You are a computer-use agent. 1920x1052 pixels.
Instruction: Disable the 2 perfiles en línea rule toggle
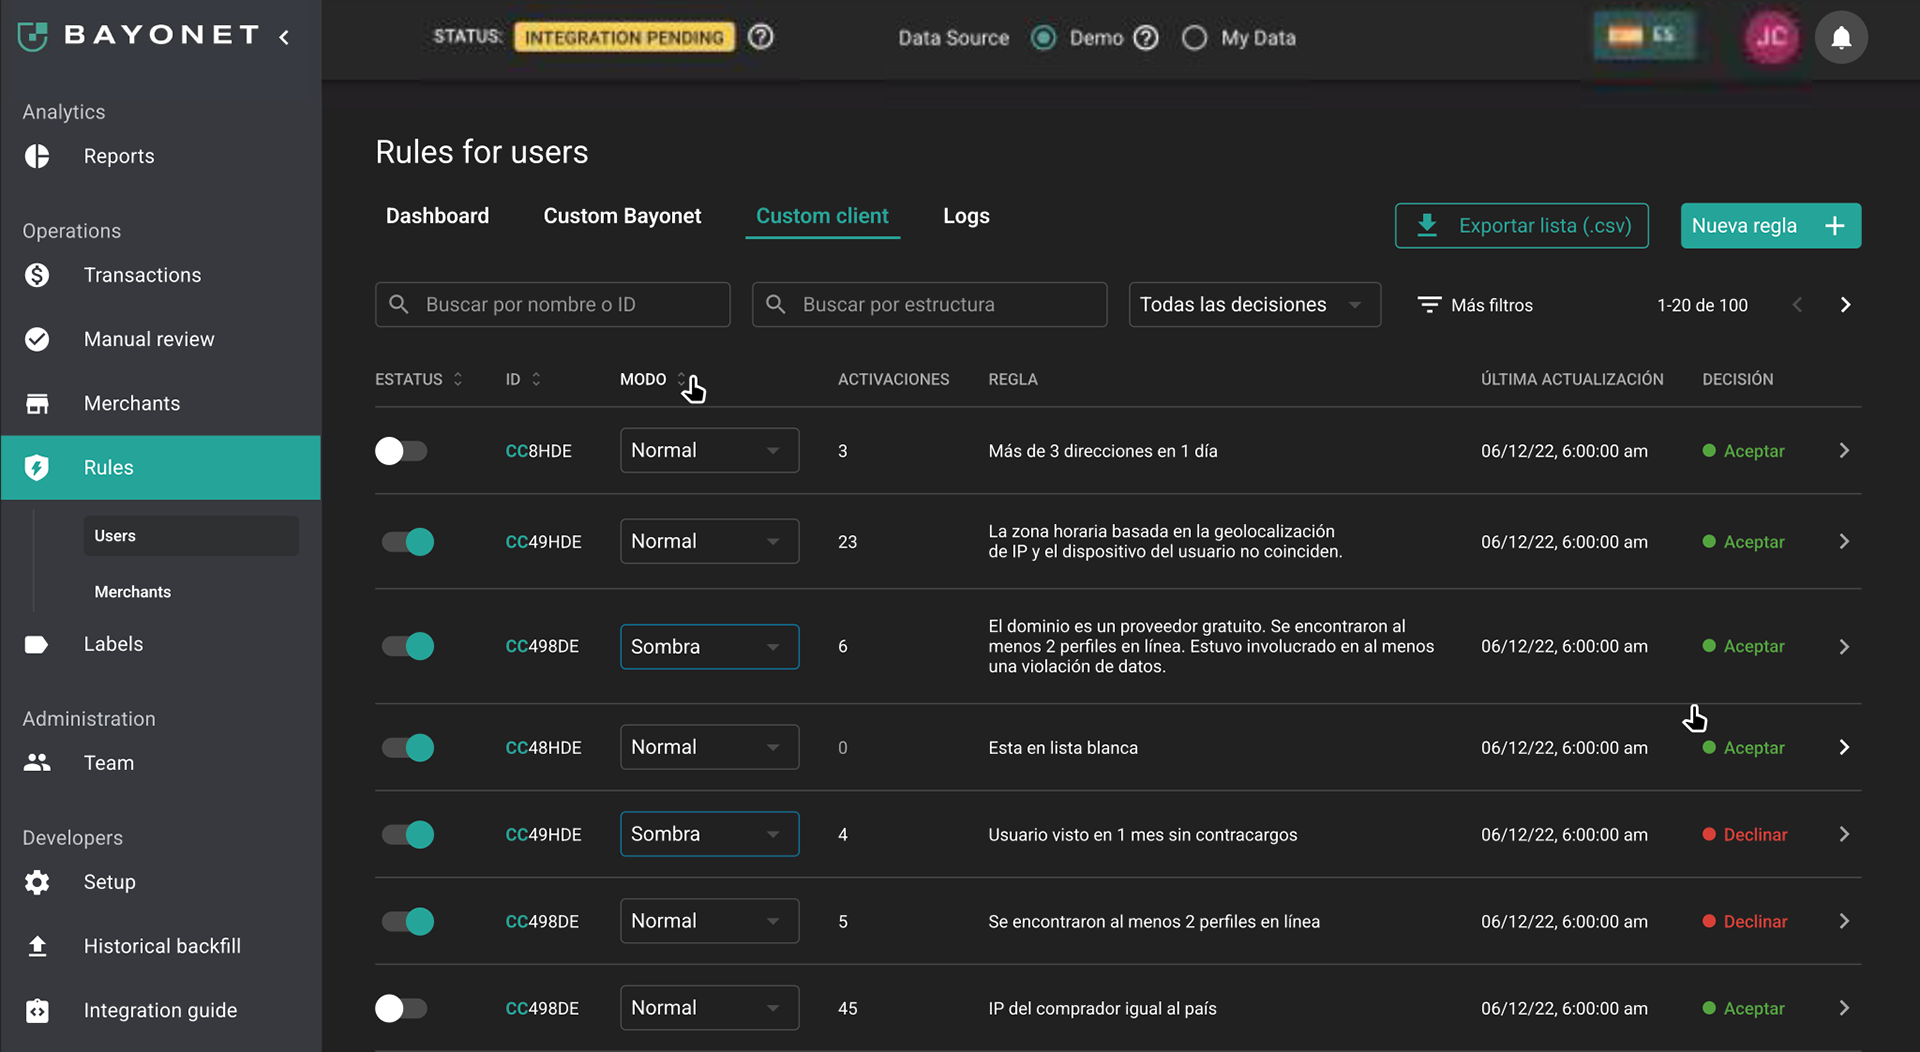point(408,921)
